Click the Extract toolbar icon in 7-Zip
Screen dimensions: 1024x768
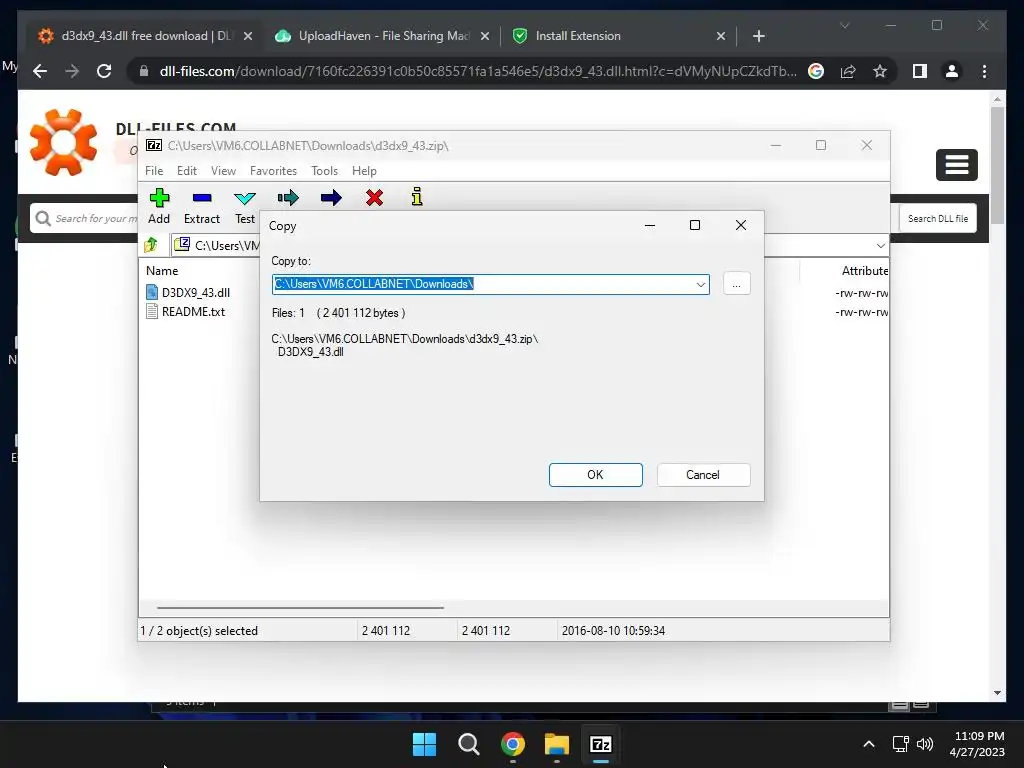tap(202, 198)
